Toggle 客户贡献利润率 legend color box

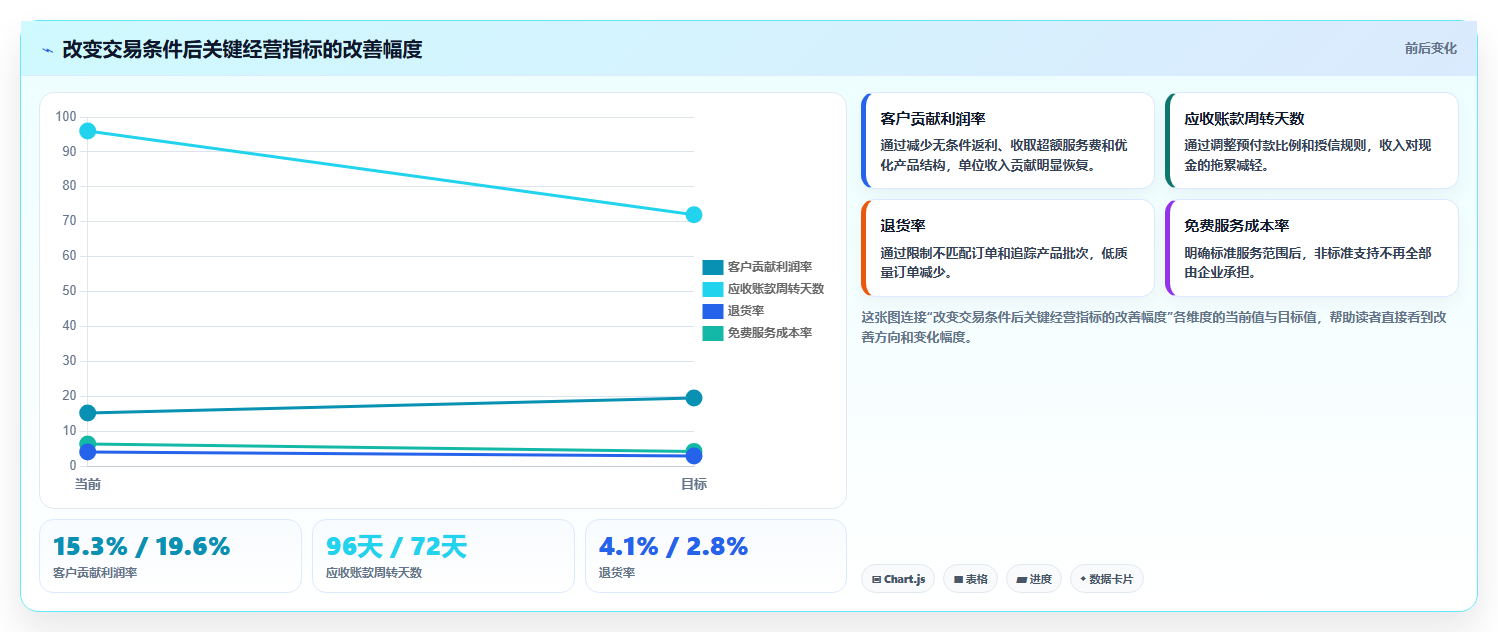coord(712,267)
